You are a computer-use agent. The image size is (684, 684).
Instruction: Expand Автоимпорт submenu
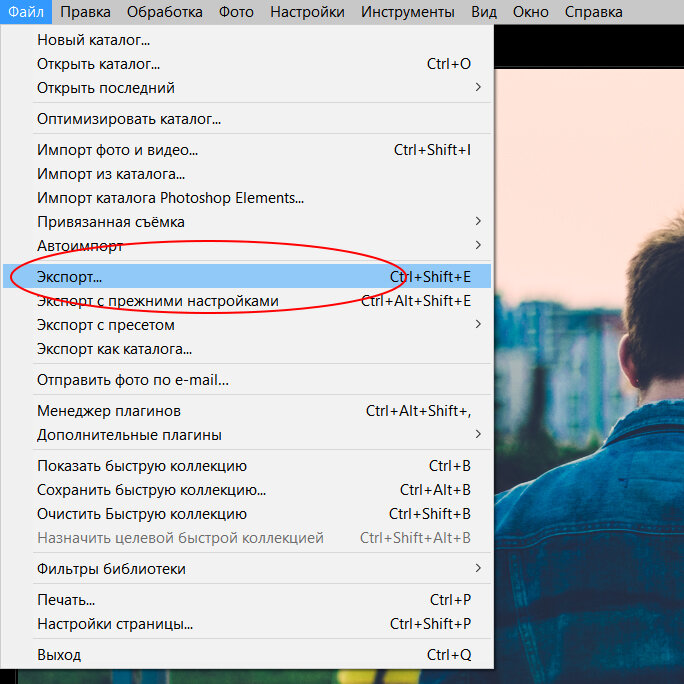coord(247,246)
